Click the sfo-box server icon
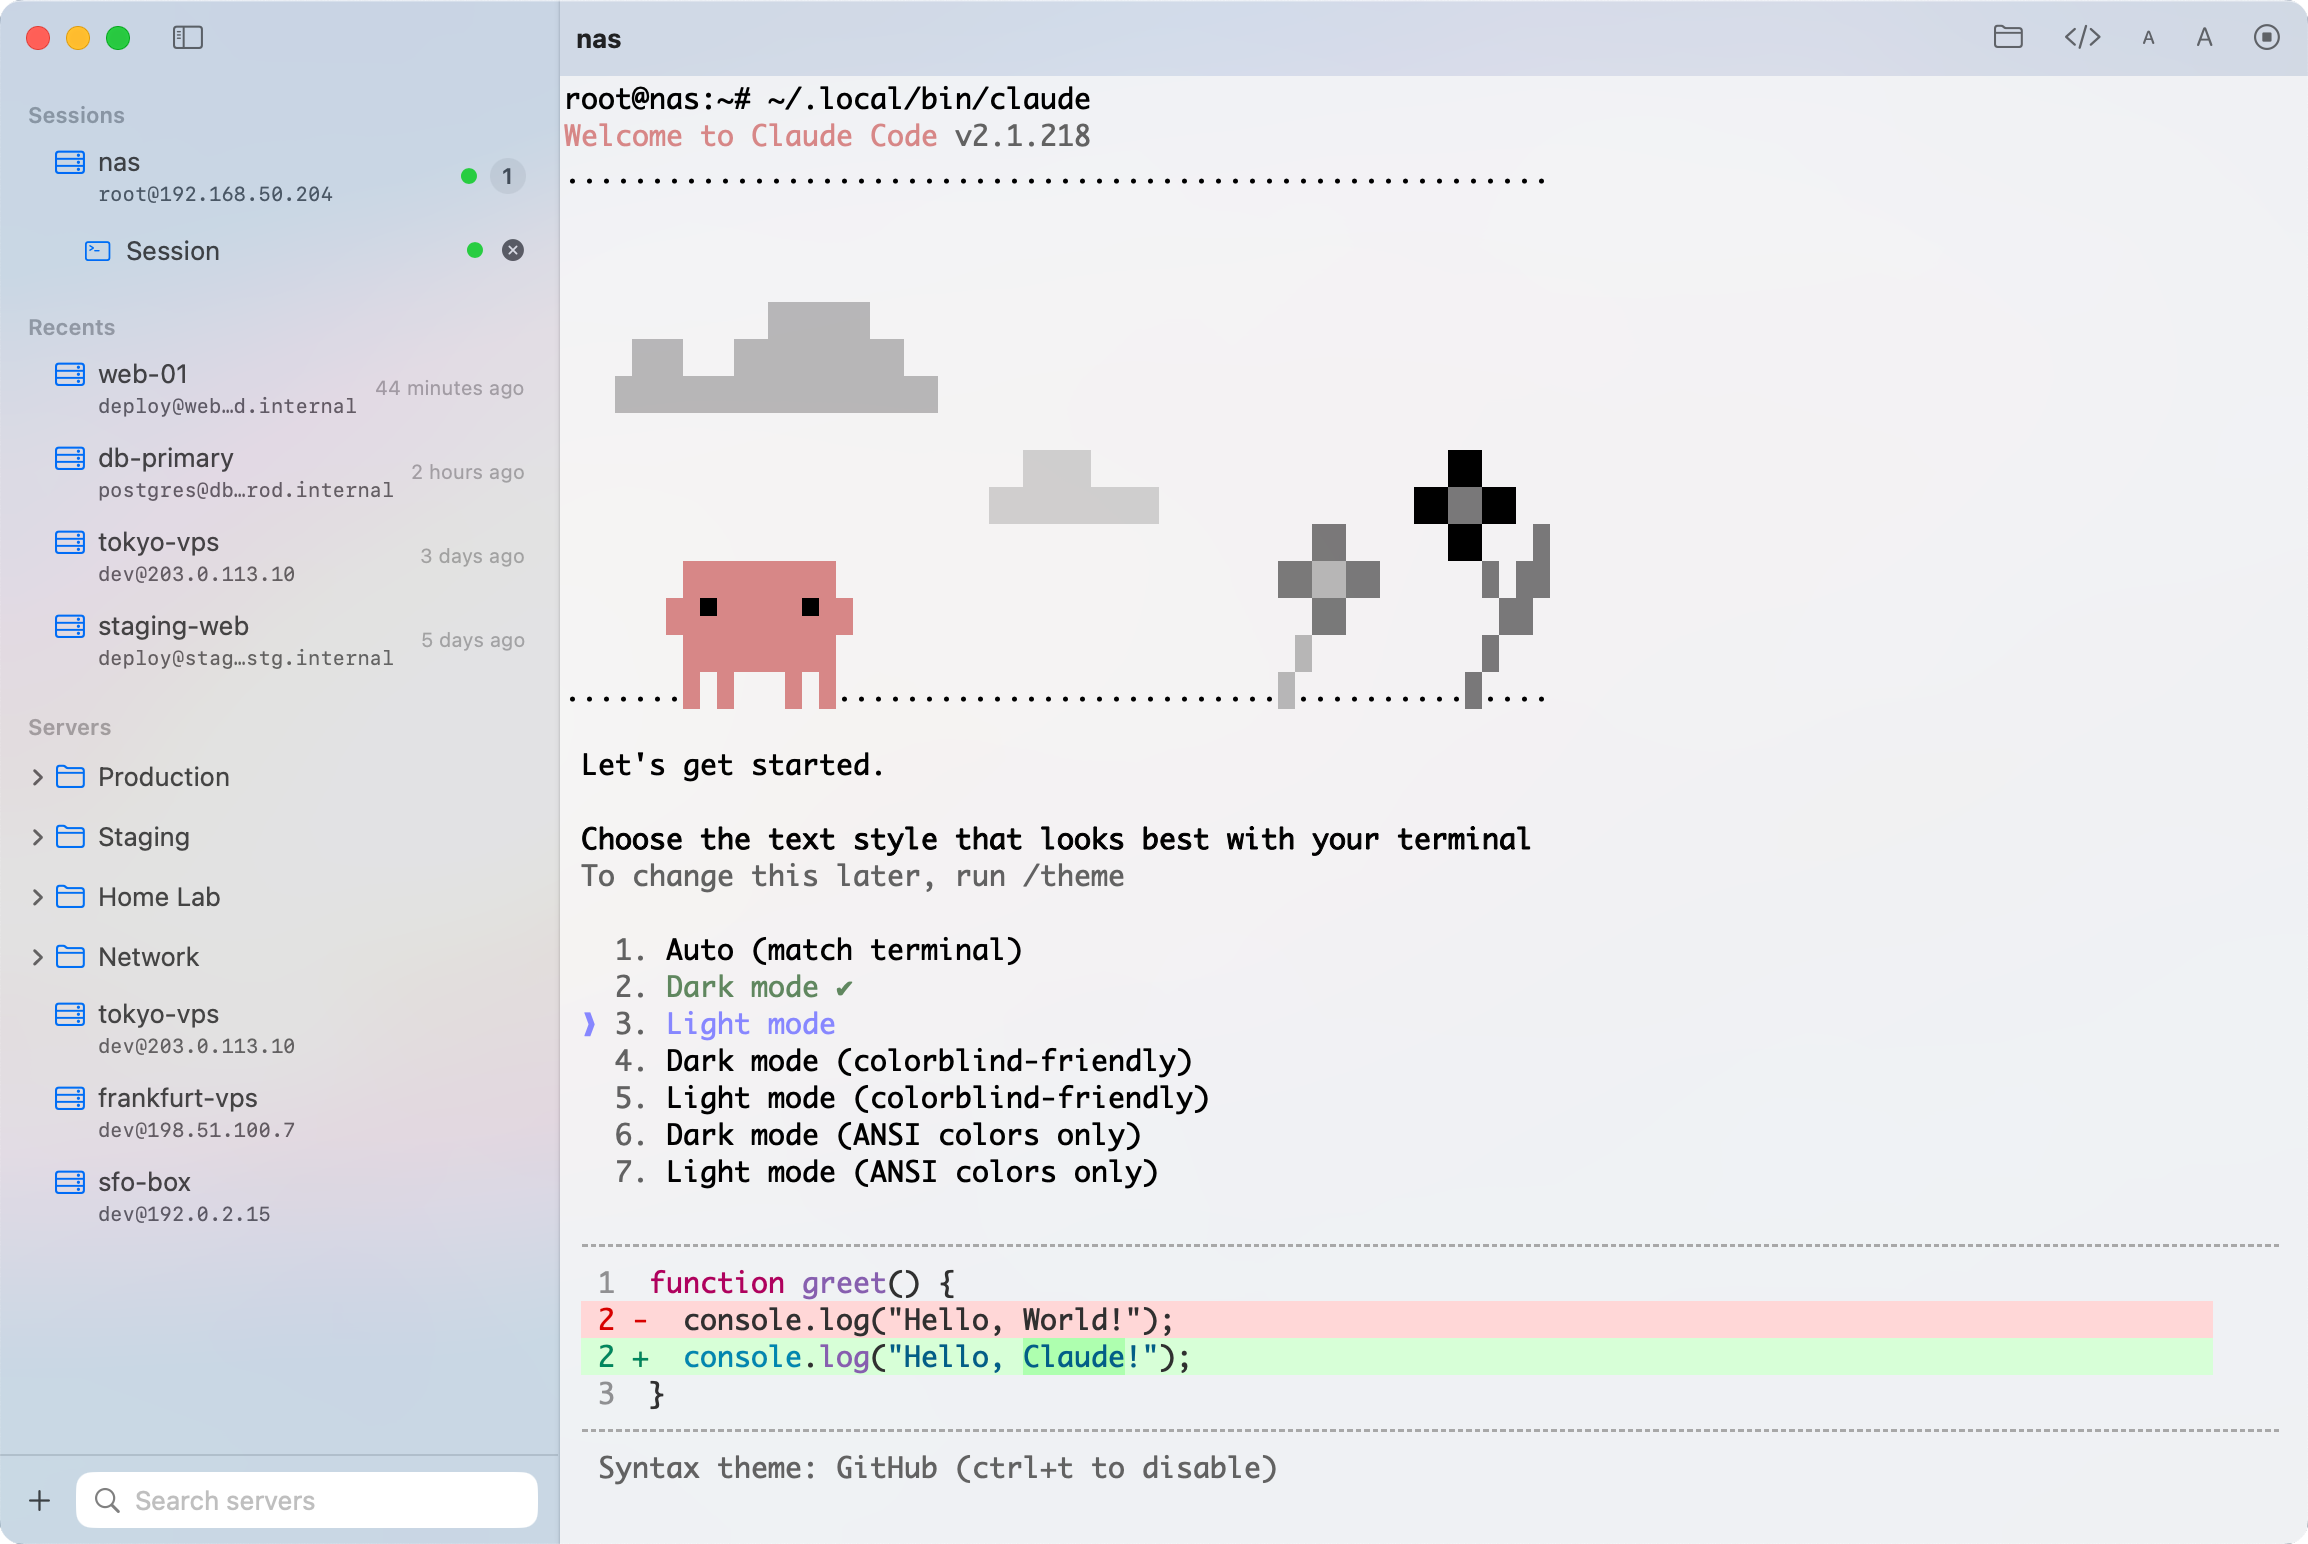Image resolution: width=2308 pixels, height=1544 pixels. [x=70, y=1182]
